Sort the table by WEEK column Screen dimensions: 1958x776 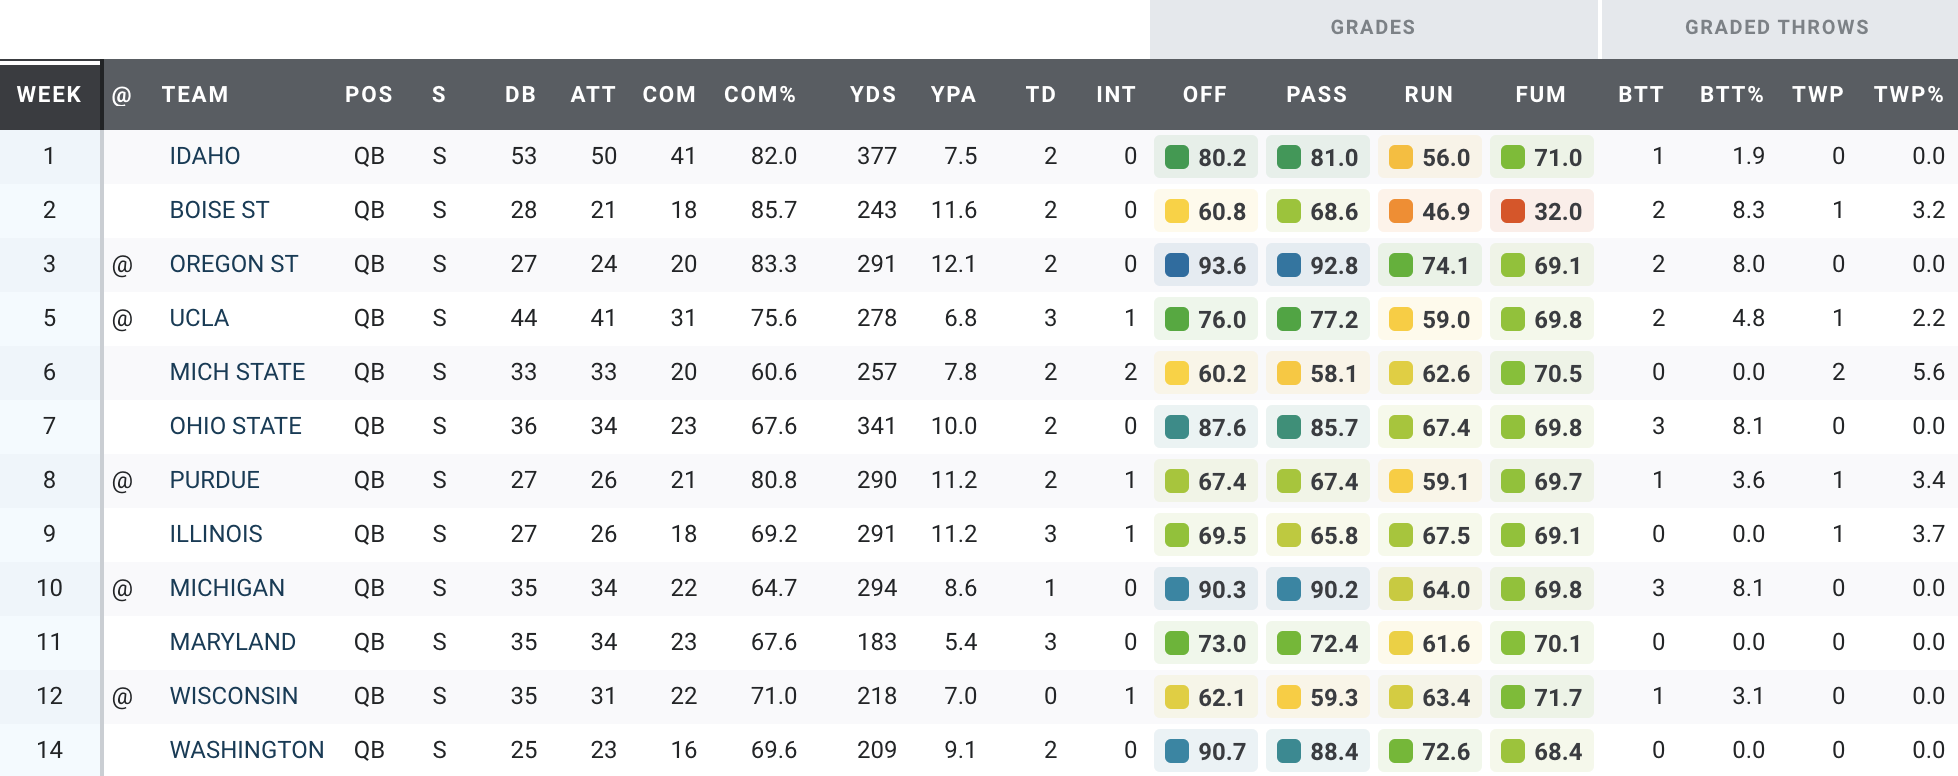click(x=49, y=95)
